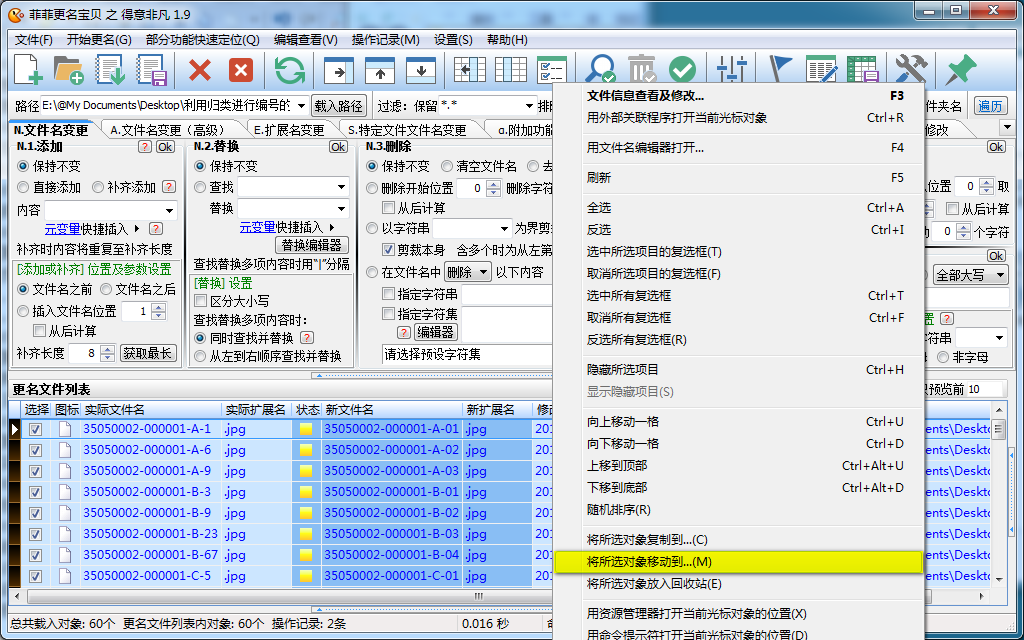Click the red help icon beside 补齐添加
This screenshot has height=640, width=1024.
168,187
